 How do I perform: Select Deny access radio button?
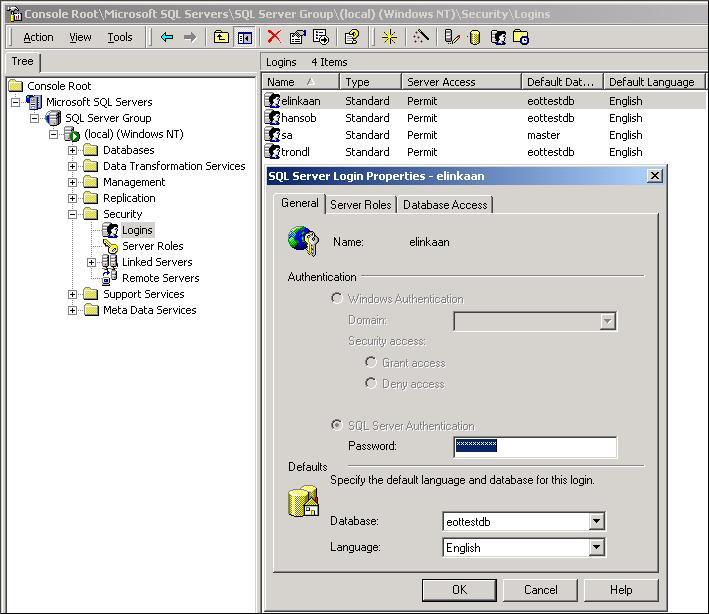coord(370,383)
